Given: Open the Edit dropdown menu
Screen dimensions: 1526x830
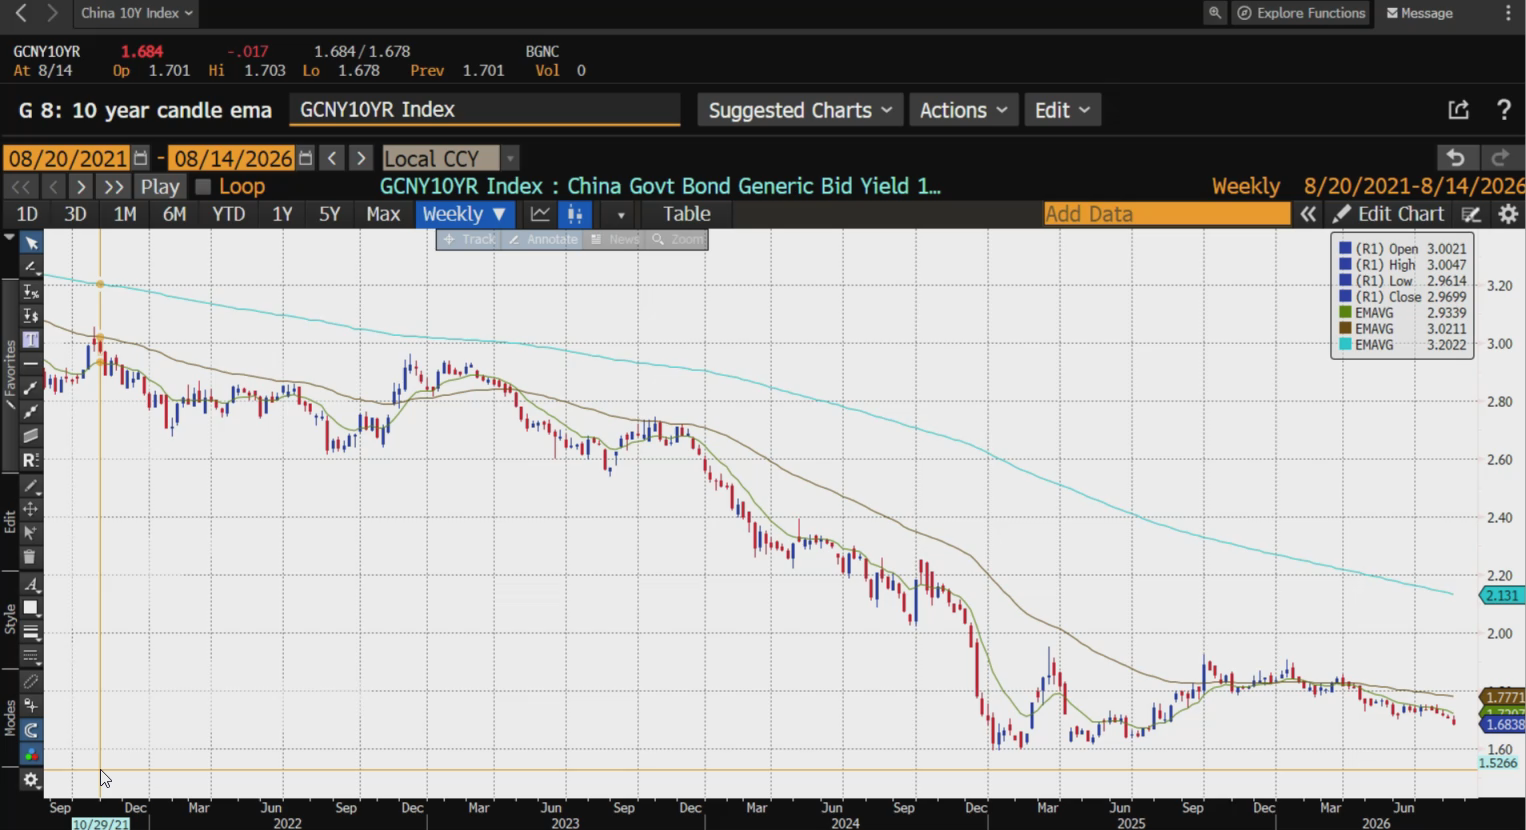Looking at the screenshot, I should (1062, 110).
